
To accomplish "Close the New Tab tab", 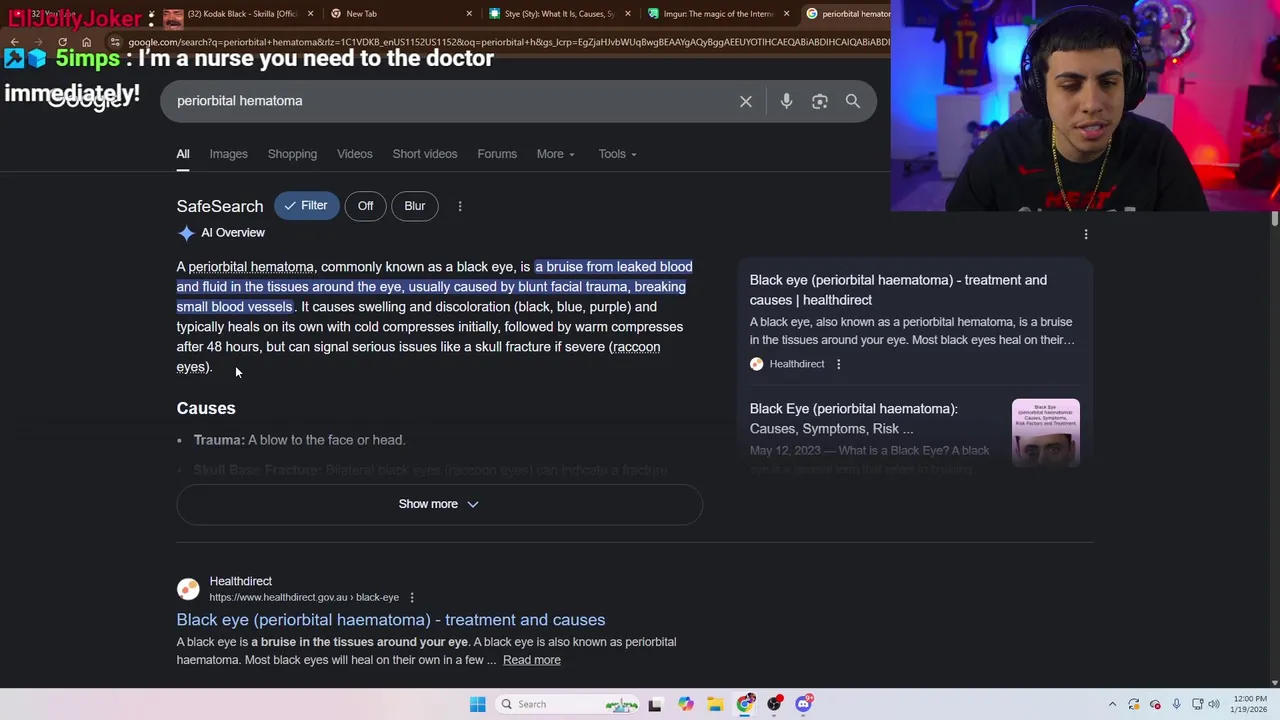I will [x=469, y=14].
